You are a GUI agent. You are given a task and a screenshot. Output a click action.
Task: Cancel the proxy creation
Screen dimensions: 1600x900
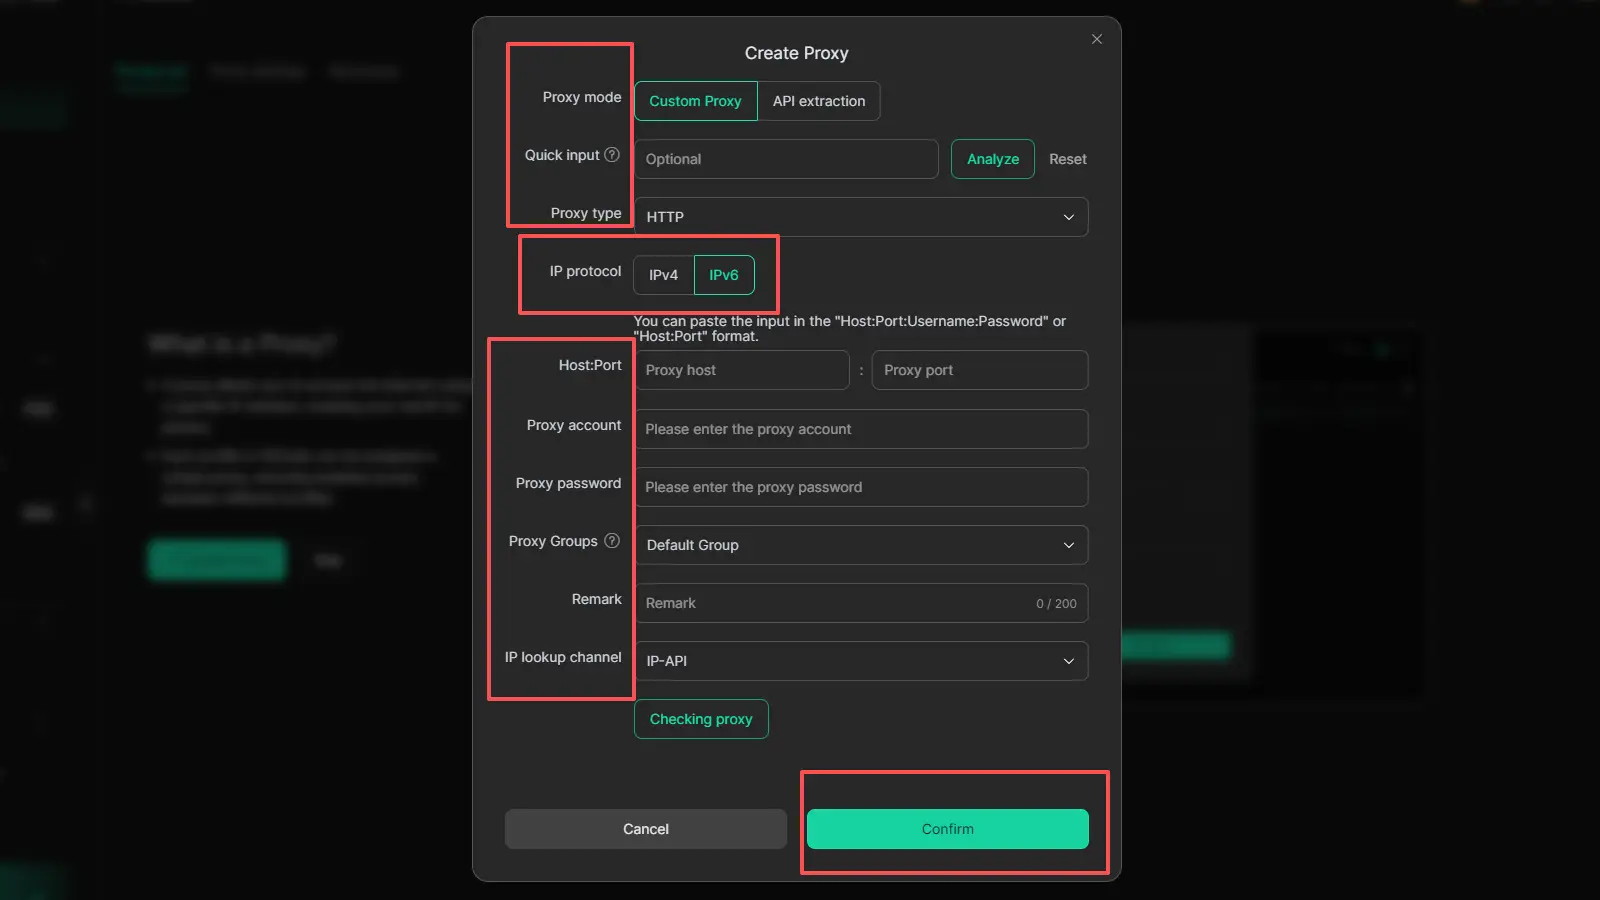pos(646,829)
